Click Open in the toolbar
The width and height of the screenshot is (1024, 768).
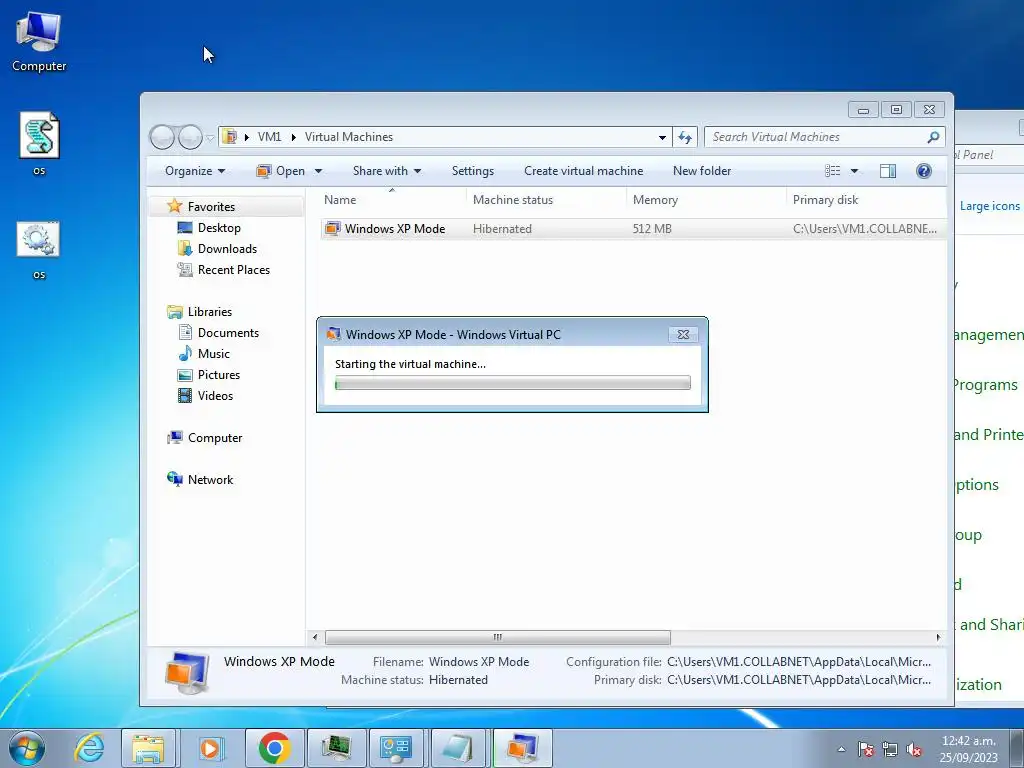click(x=281, y=171)
